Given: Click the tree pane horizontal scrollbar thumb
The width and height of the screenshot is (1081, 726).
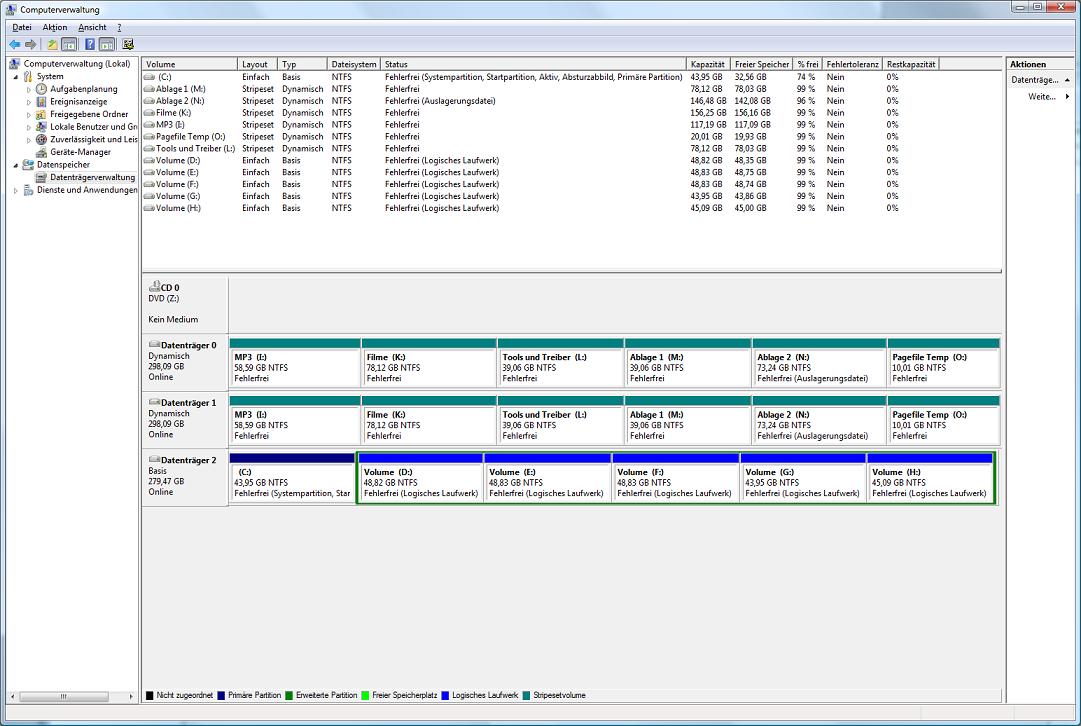Looking at the screenshot, I should (63, 696).
